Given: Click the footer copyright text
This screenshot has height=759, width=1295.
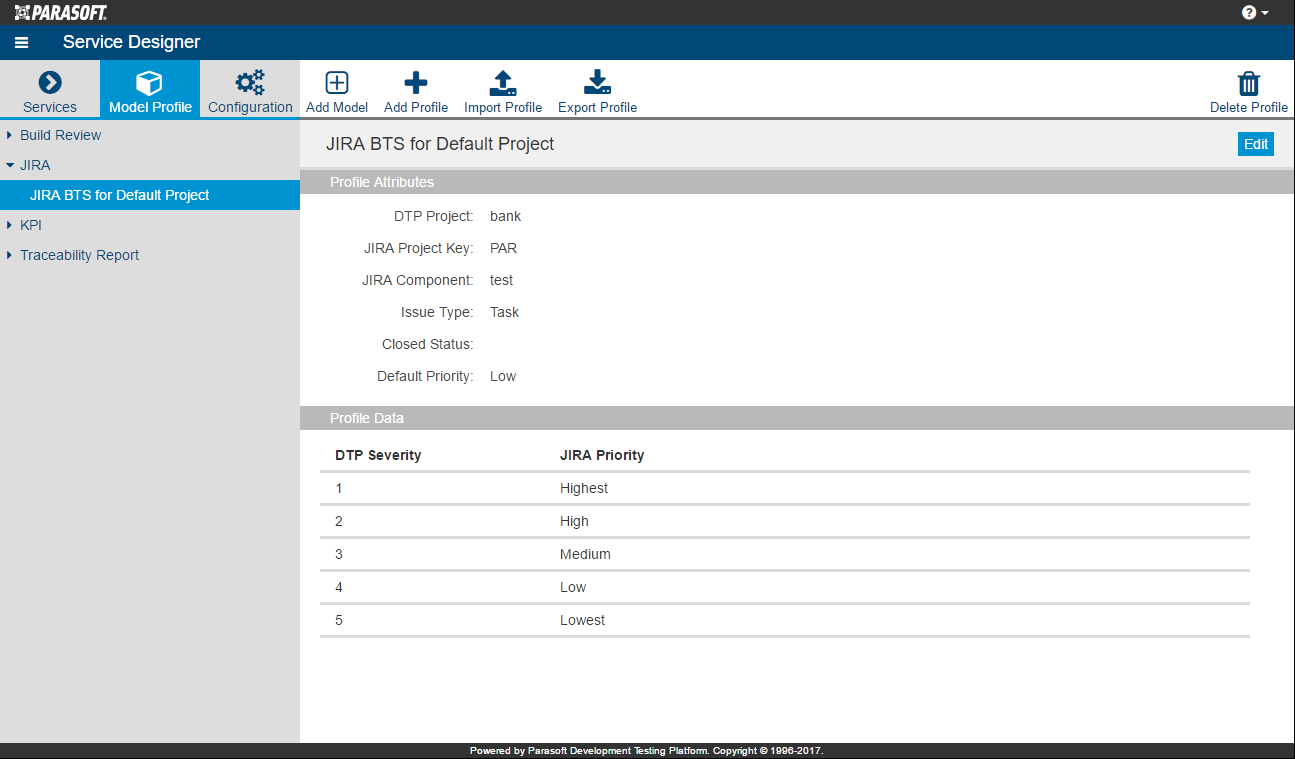Looking at the screenshot, I should click(x=647, y=751).
